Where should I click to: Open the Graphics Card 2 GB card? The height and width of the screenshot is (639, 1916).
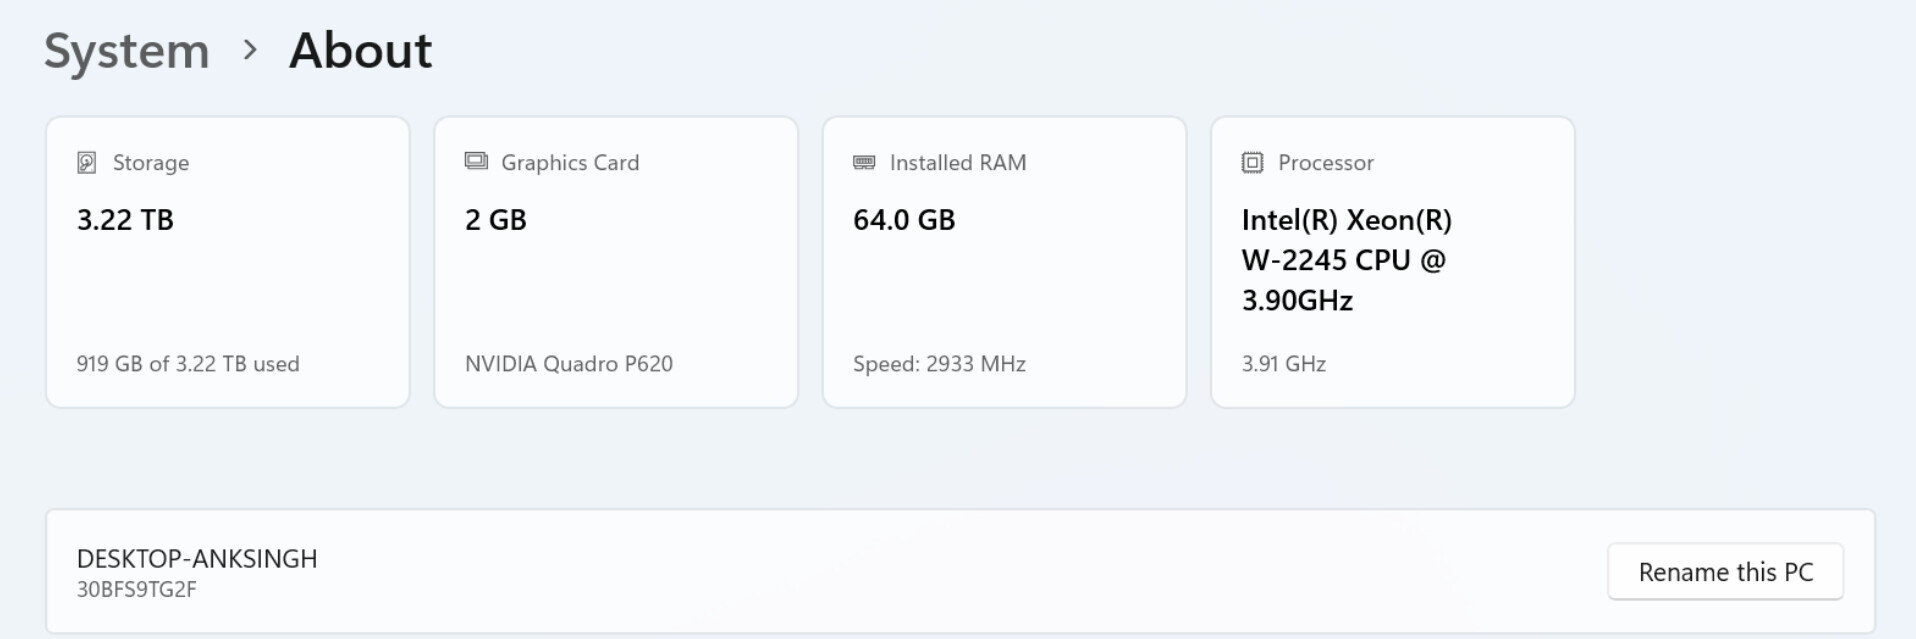click(x=616, y=262)
